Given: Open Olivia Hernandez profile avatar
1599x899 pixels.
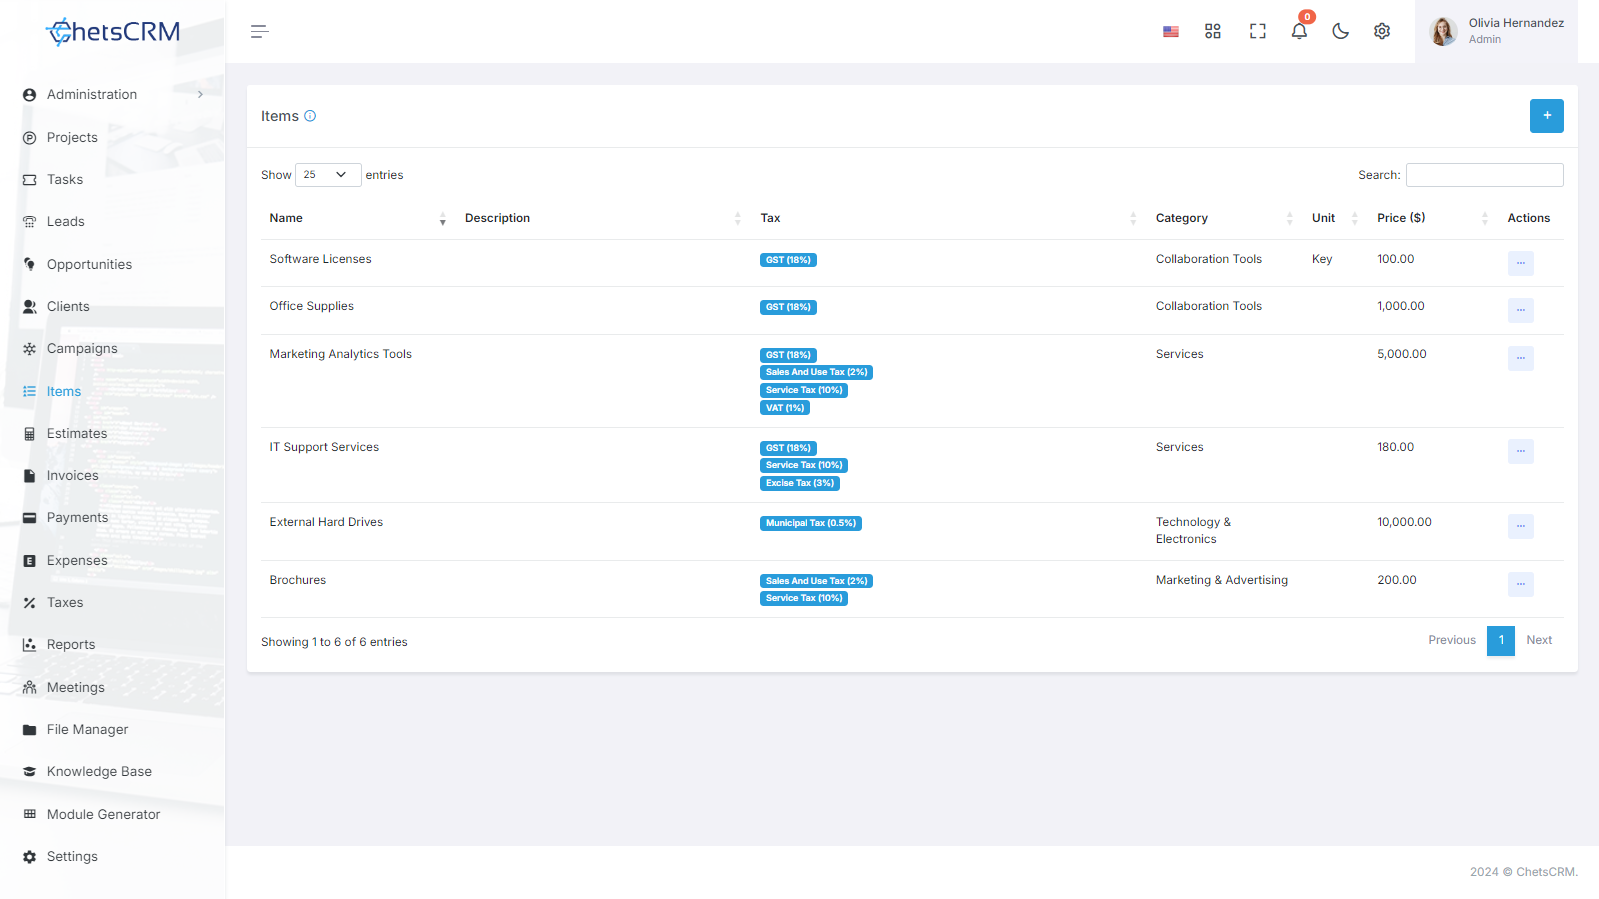Looking at the screenshot, I should click(1443, 31).
